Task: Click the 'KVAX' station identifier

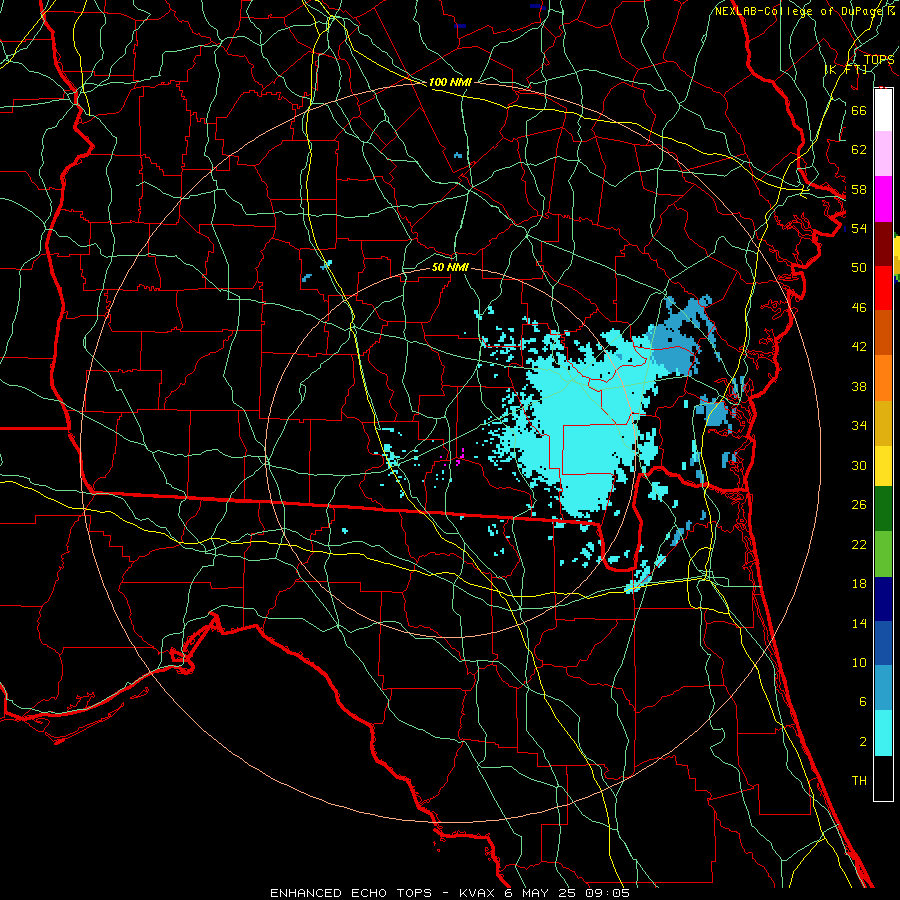Action: point(479,893)
